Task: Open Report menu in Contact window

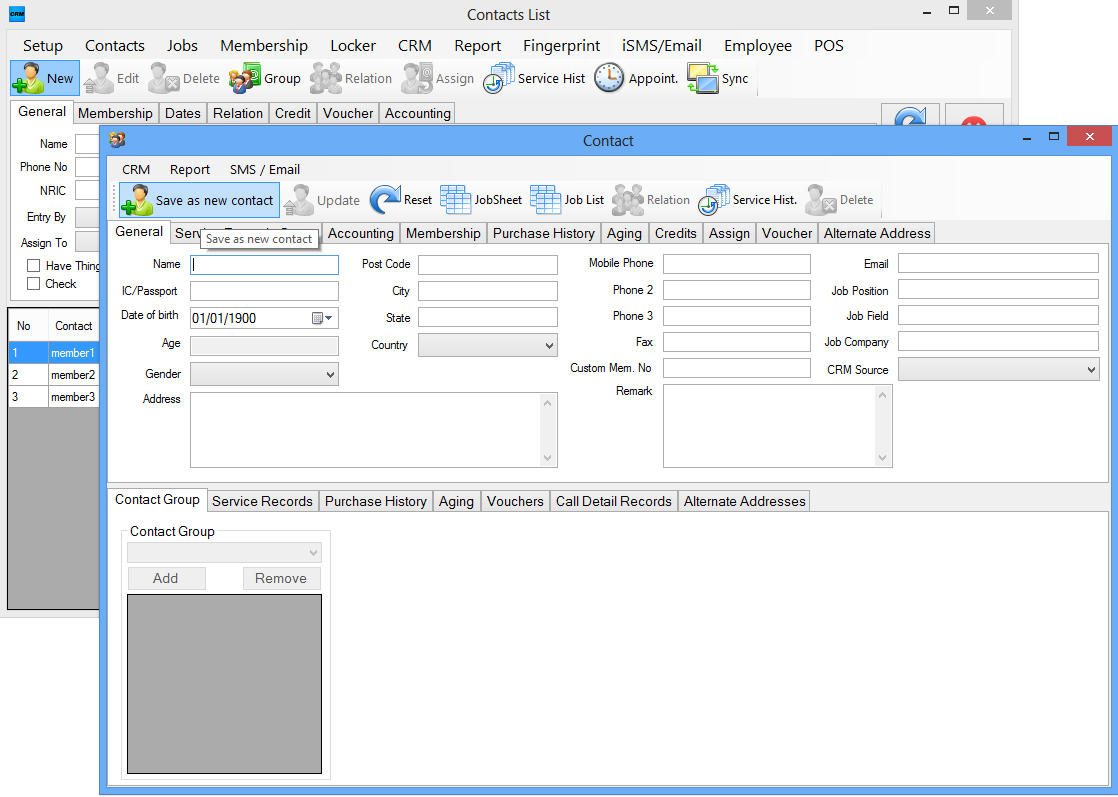Action: point(190,170)
